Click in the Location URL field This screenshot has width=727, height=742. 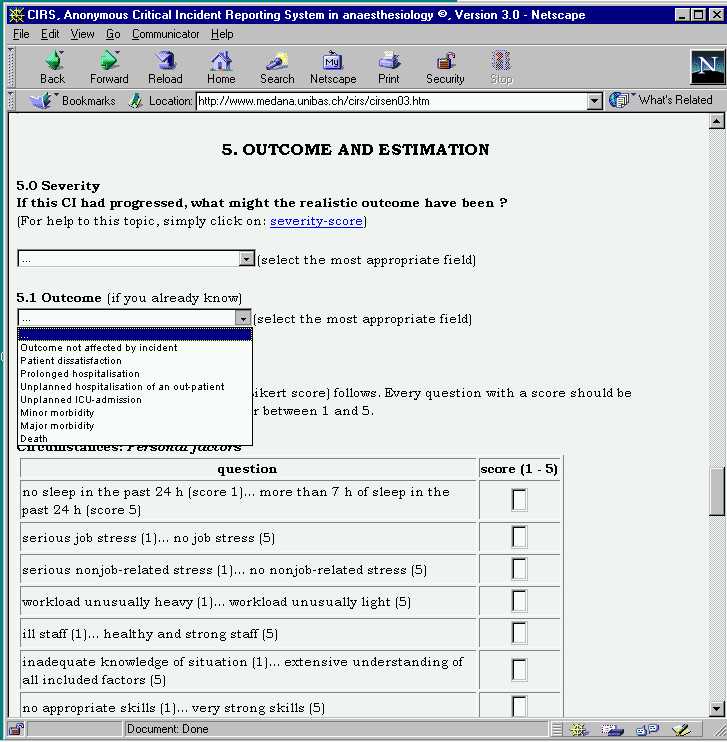[x=391, y=101]
